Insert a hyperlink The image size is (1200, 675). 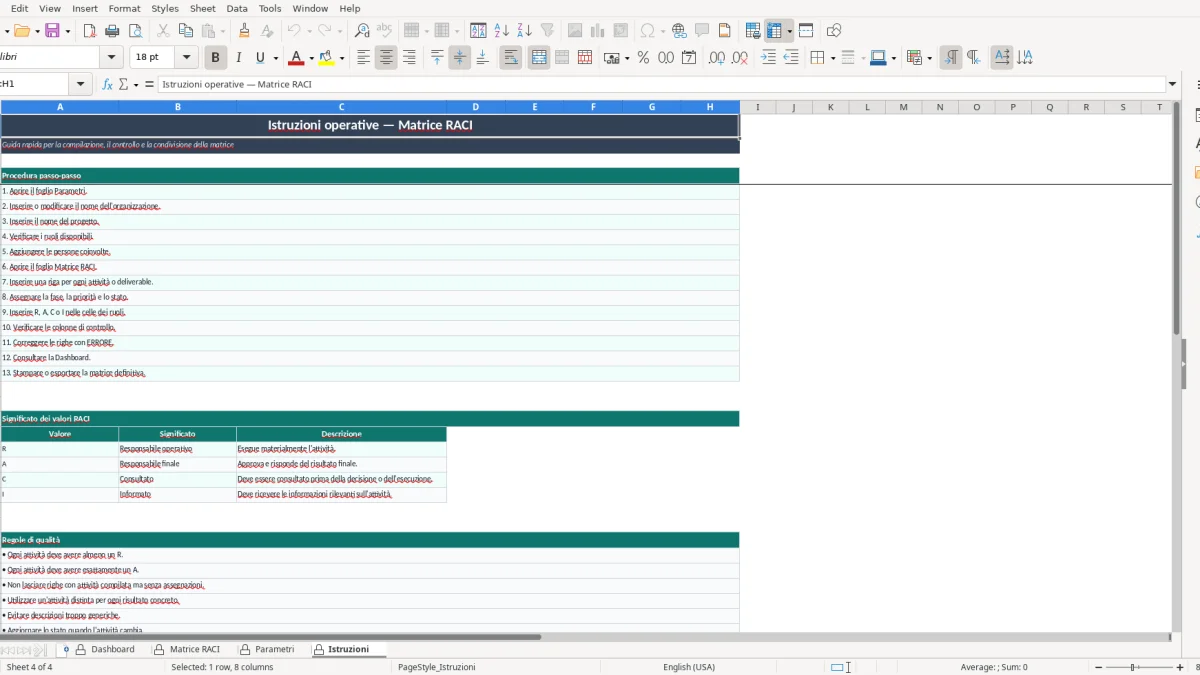click(679, 31)
